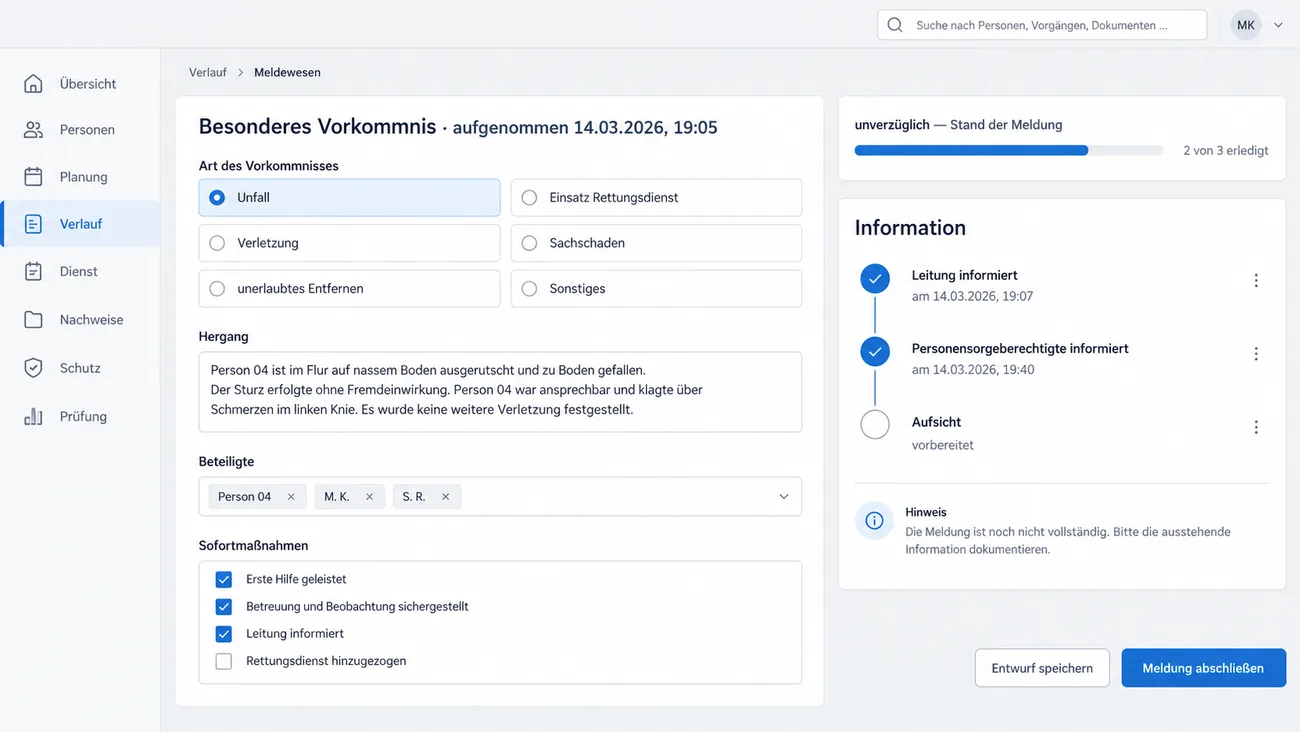Click the magnifier icon in search bar
The height and width of the screenshot is (732, 1300).
(x=895, y=25)
